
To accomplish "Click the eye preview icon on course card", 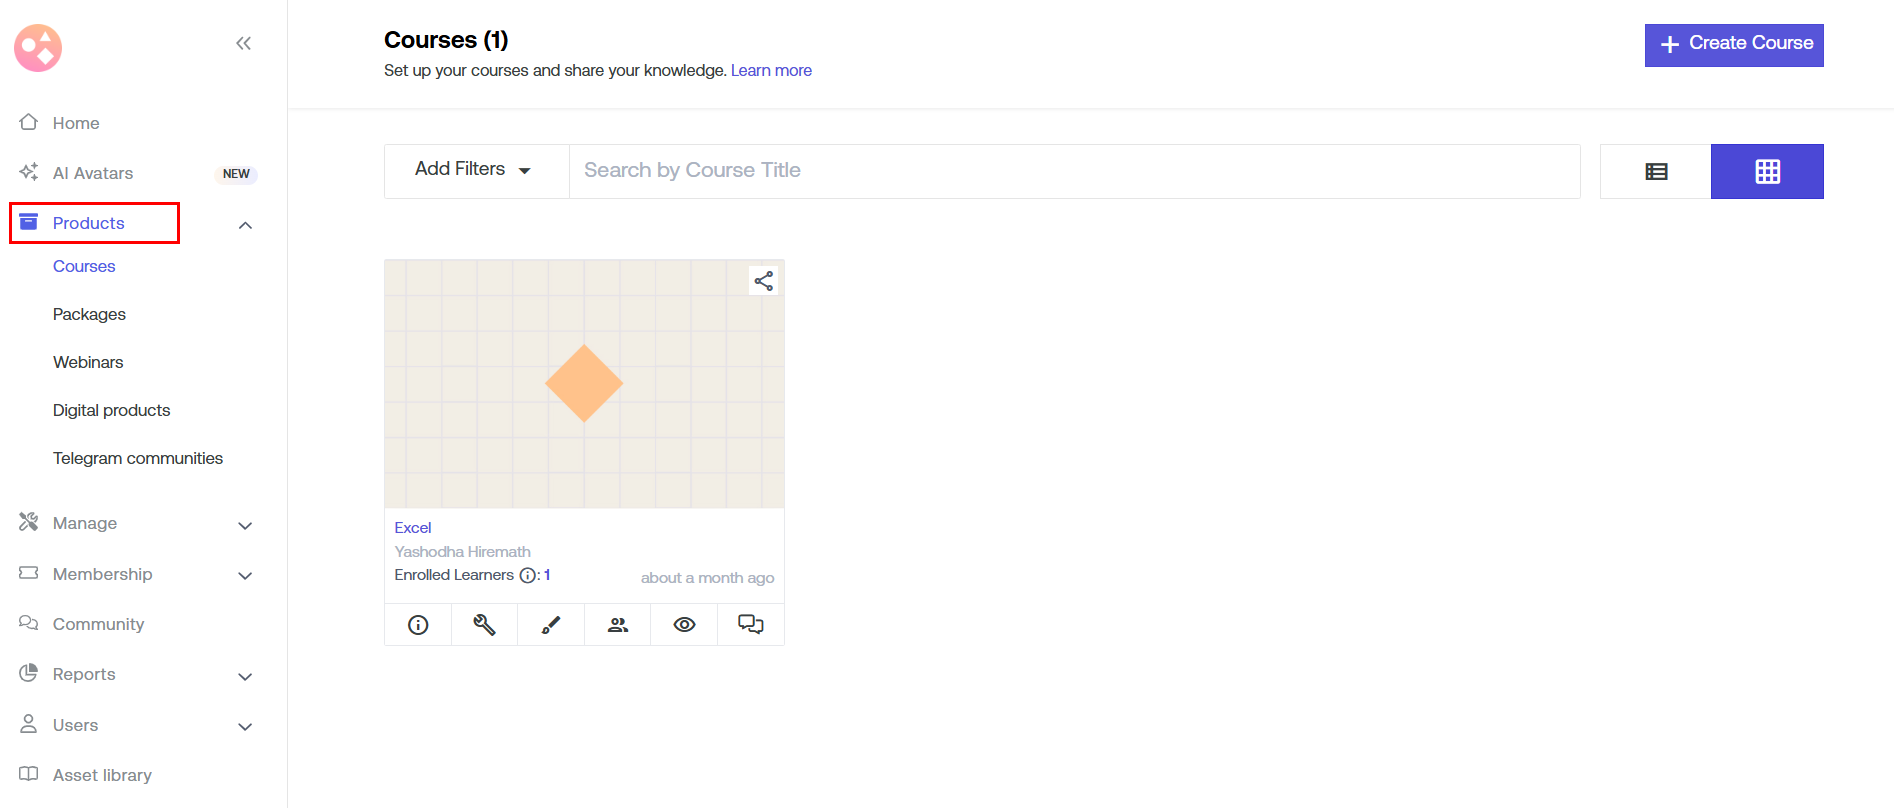I will 684,625.
